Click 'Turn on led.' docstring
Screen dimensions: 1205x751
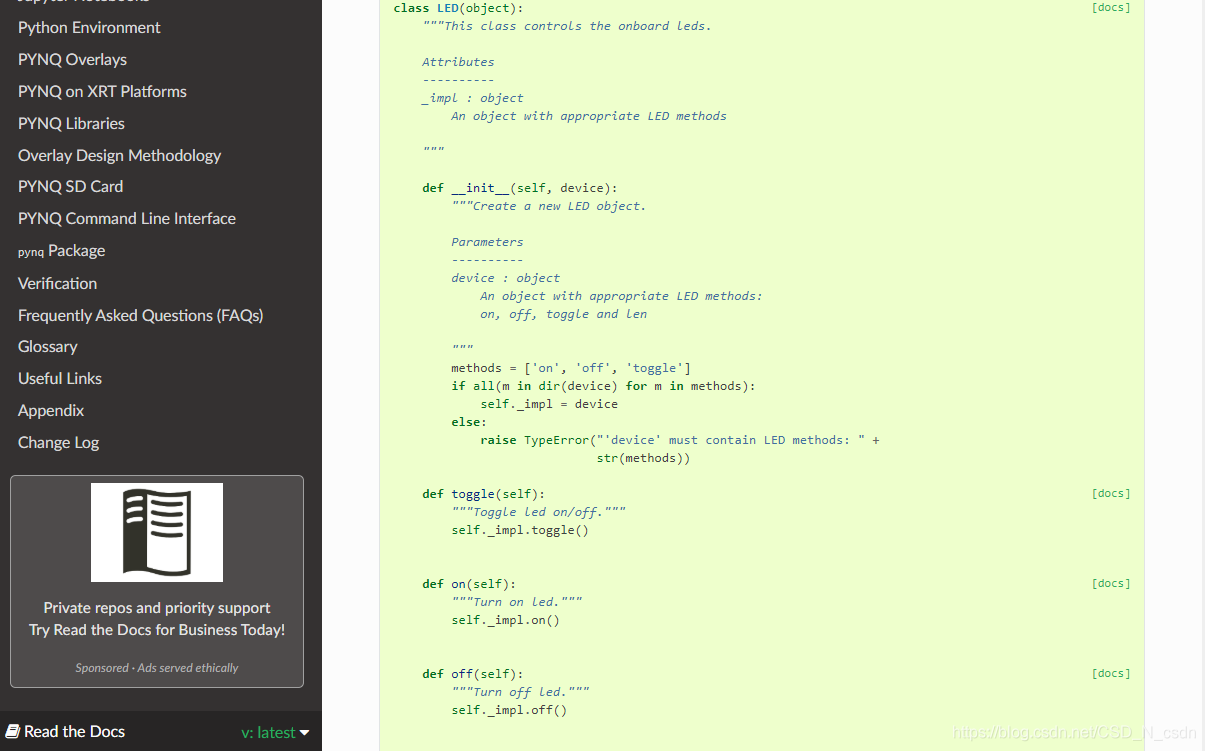(517, 602)
